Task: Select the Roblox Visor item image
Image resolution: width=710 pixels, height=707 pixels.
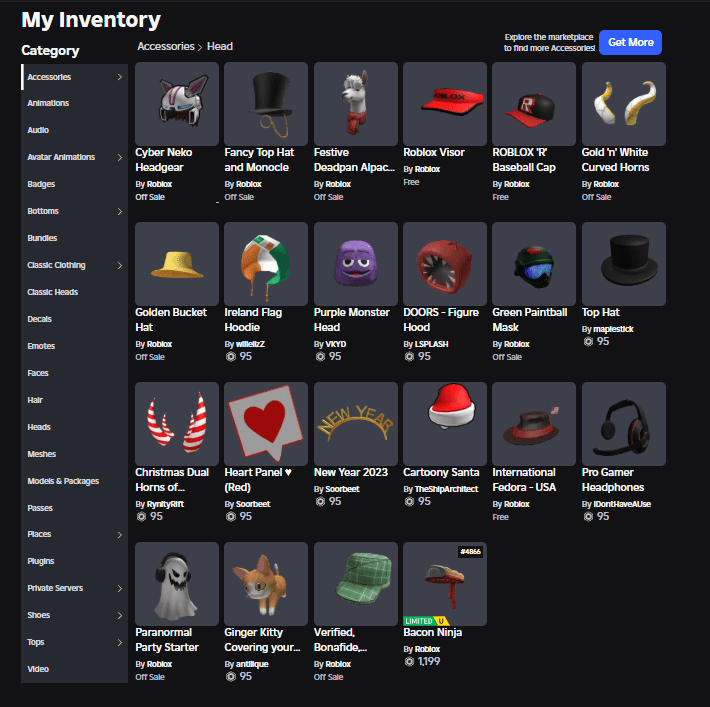Action: [445, 104]
